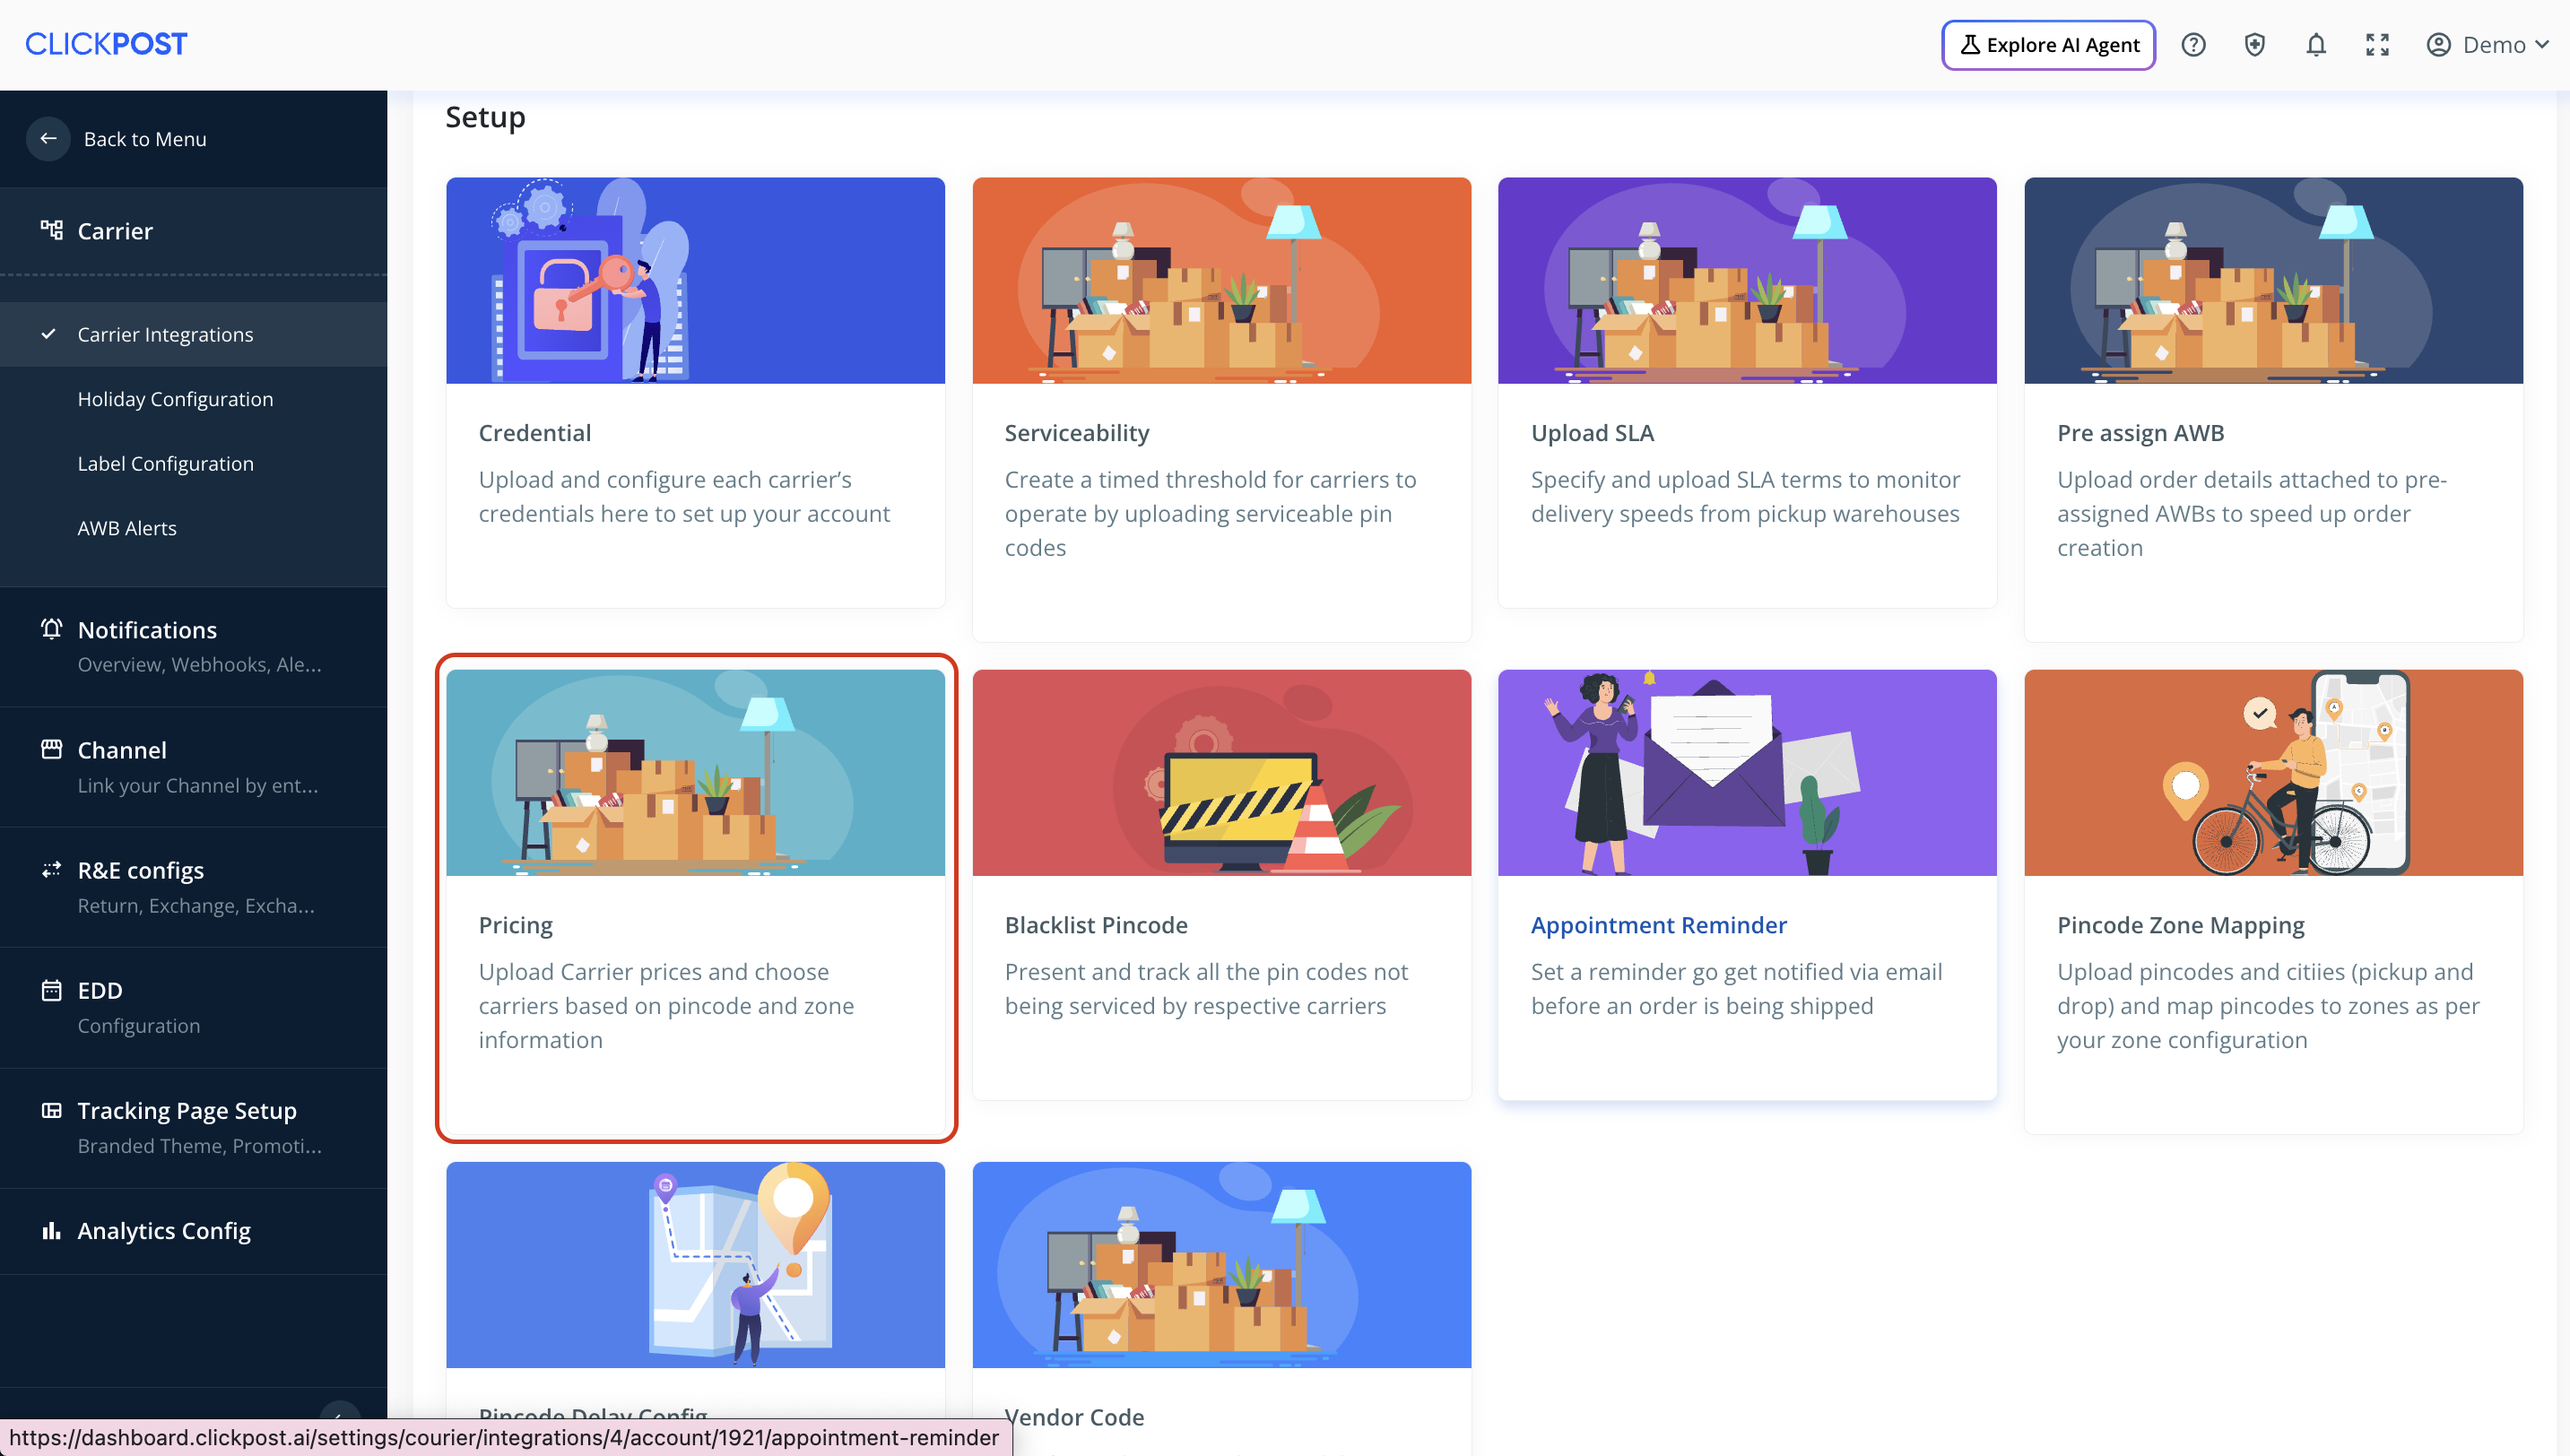The image size is (2570, 1456).
Task: Select Label Configuration menu item
Action: pyautogui.click(x=166, y=463)
